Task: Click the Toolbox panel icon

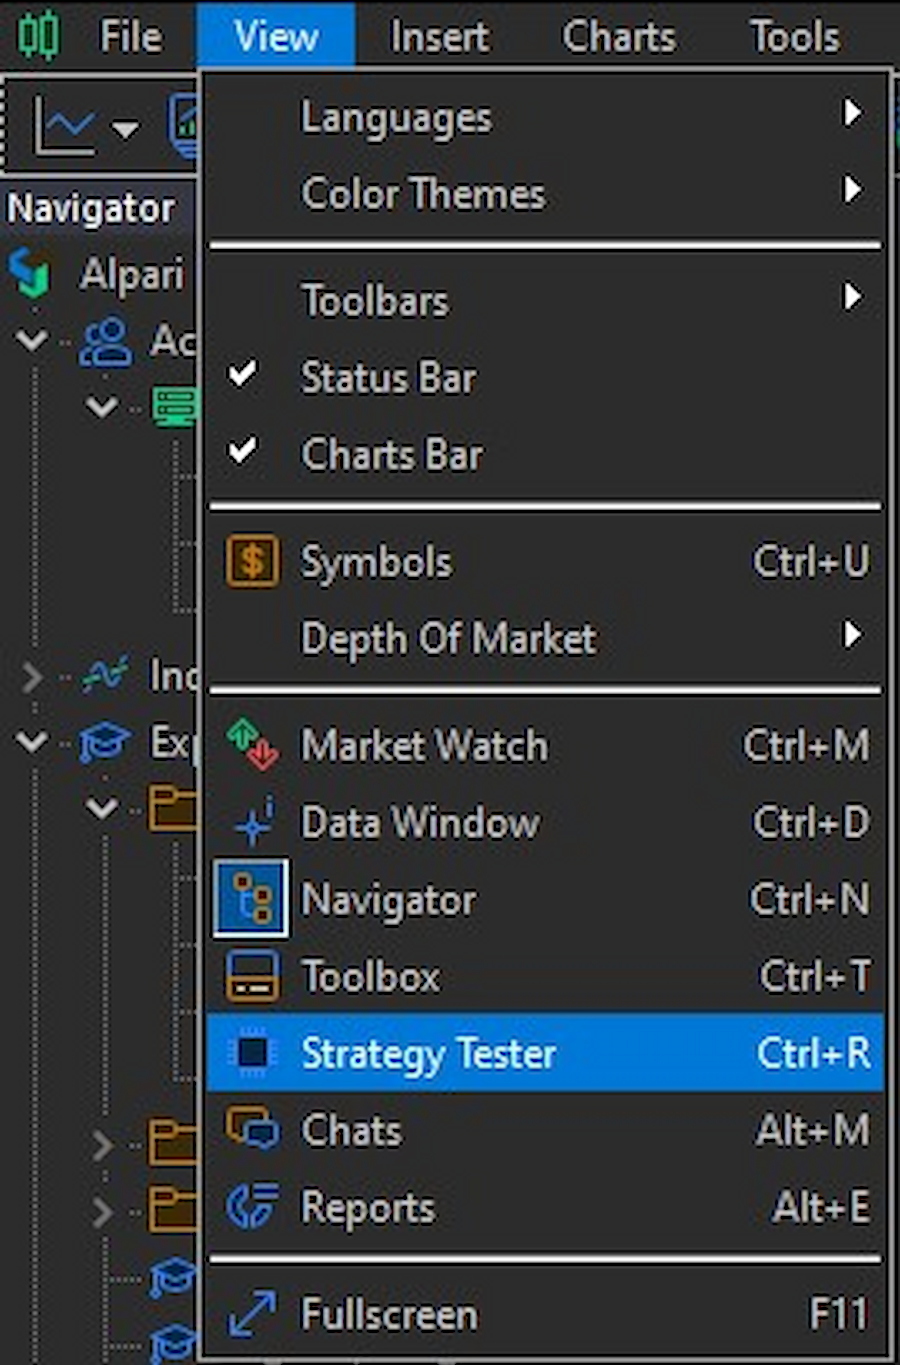Action: tap(252, 976)
